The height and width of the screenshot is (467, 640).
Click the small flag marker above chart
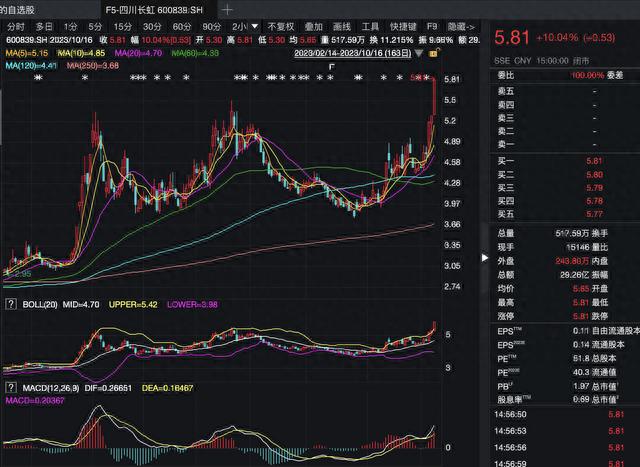pyautogui.click(x=332, y=67)
